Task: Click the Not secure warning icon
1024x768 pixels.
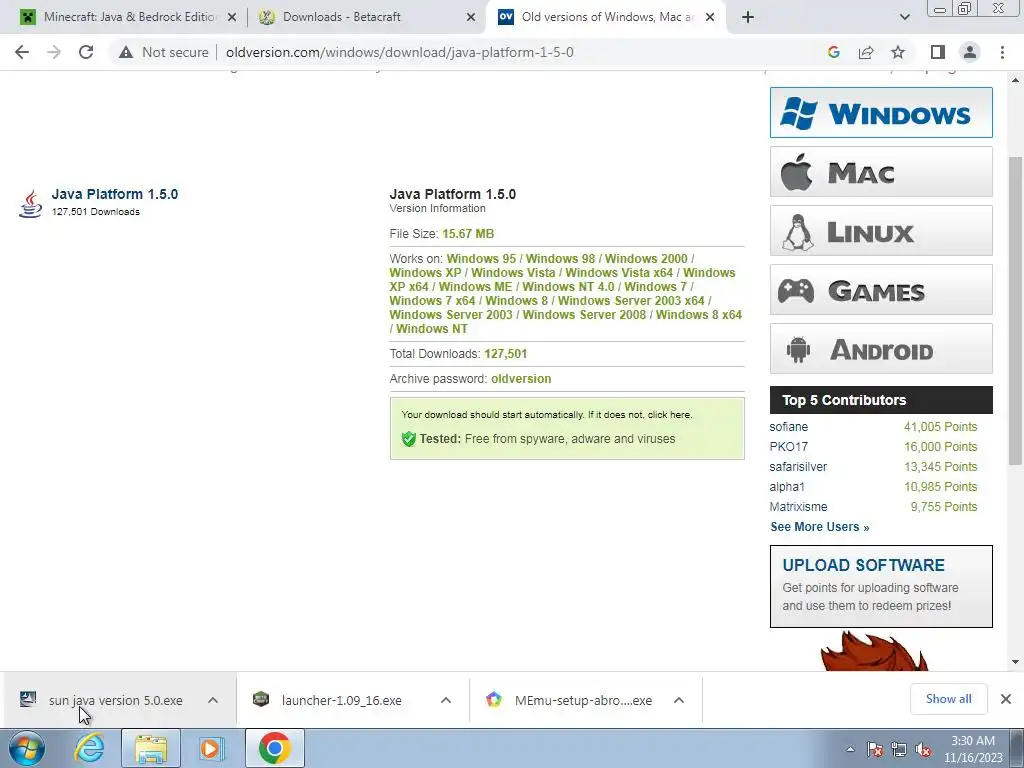Action: pyautogui.click(x=126, y=52)
